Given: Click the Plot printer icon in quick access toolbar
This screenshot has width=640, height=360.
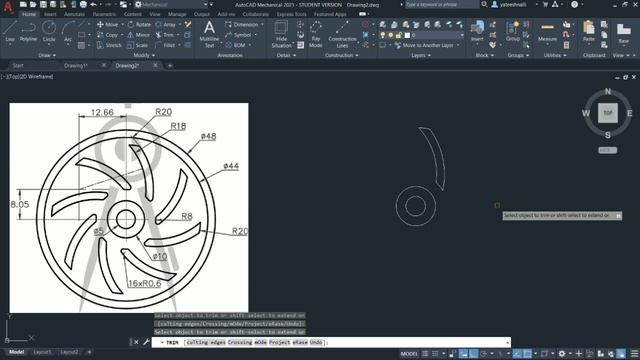Looking at the screenshot, I should 83,4.
